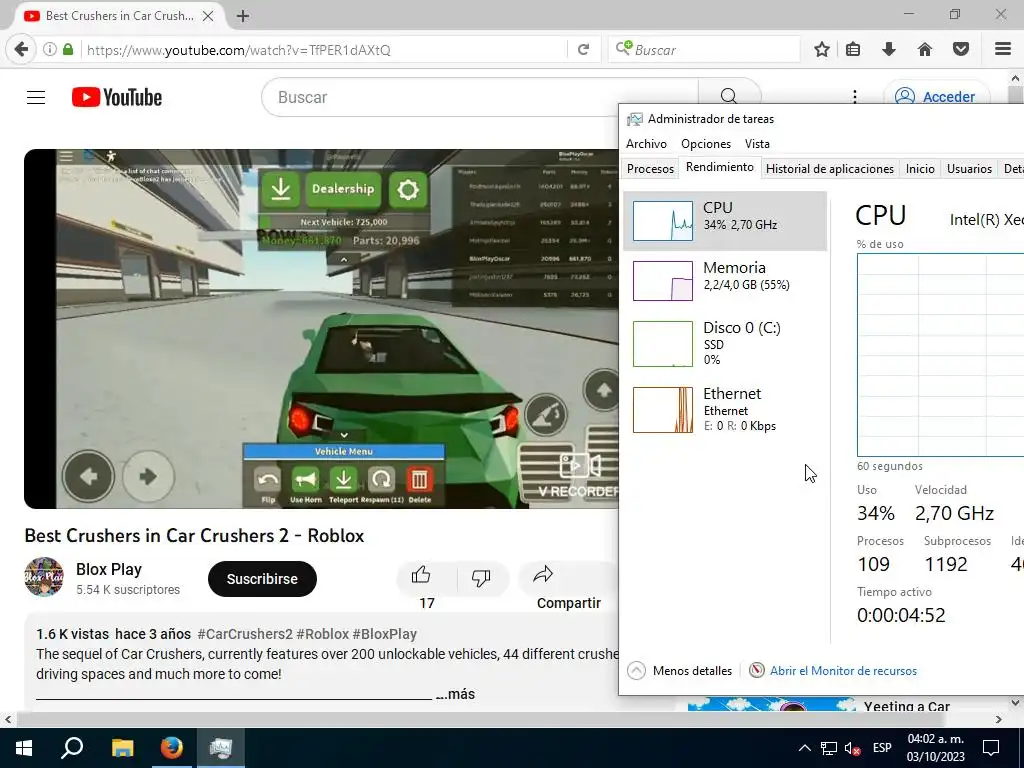Switch to the Procesos tab

coord(650,168)
